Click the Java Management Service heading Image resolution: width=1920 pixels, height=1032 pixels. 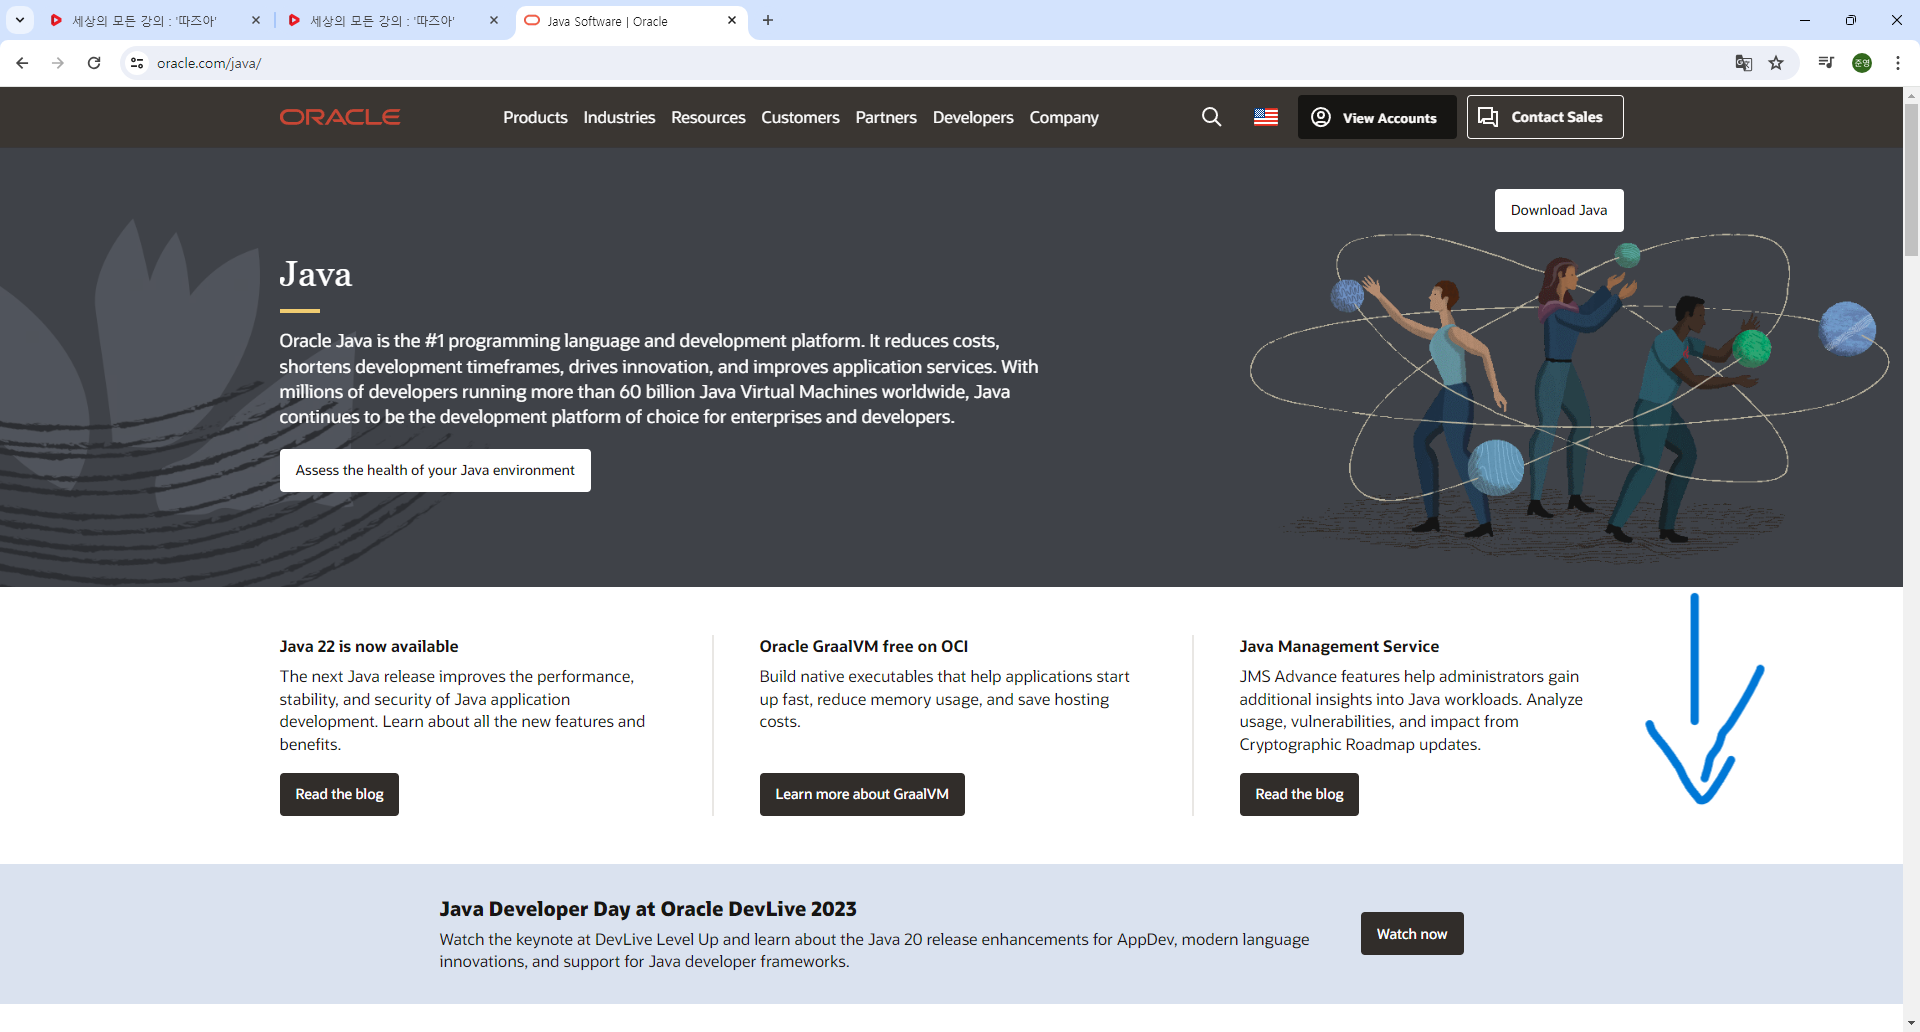pyautogui.click(x=1339, y=646)
